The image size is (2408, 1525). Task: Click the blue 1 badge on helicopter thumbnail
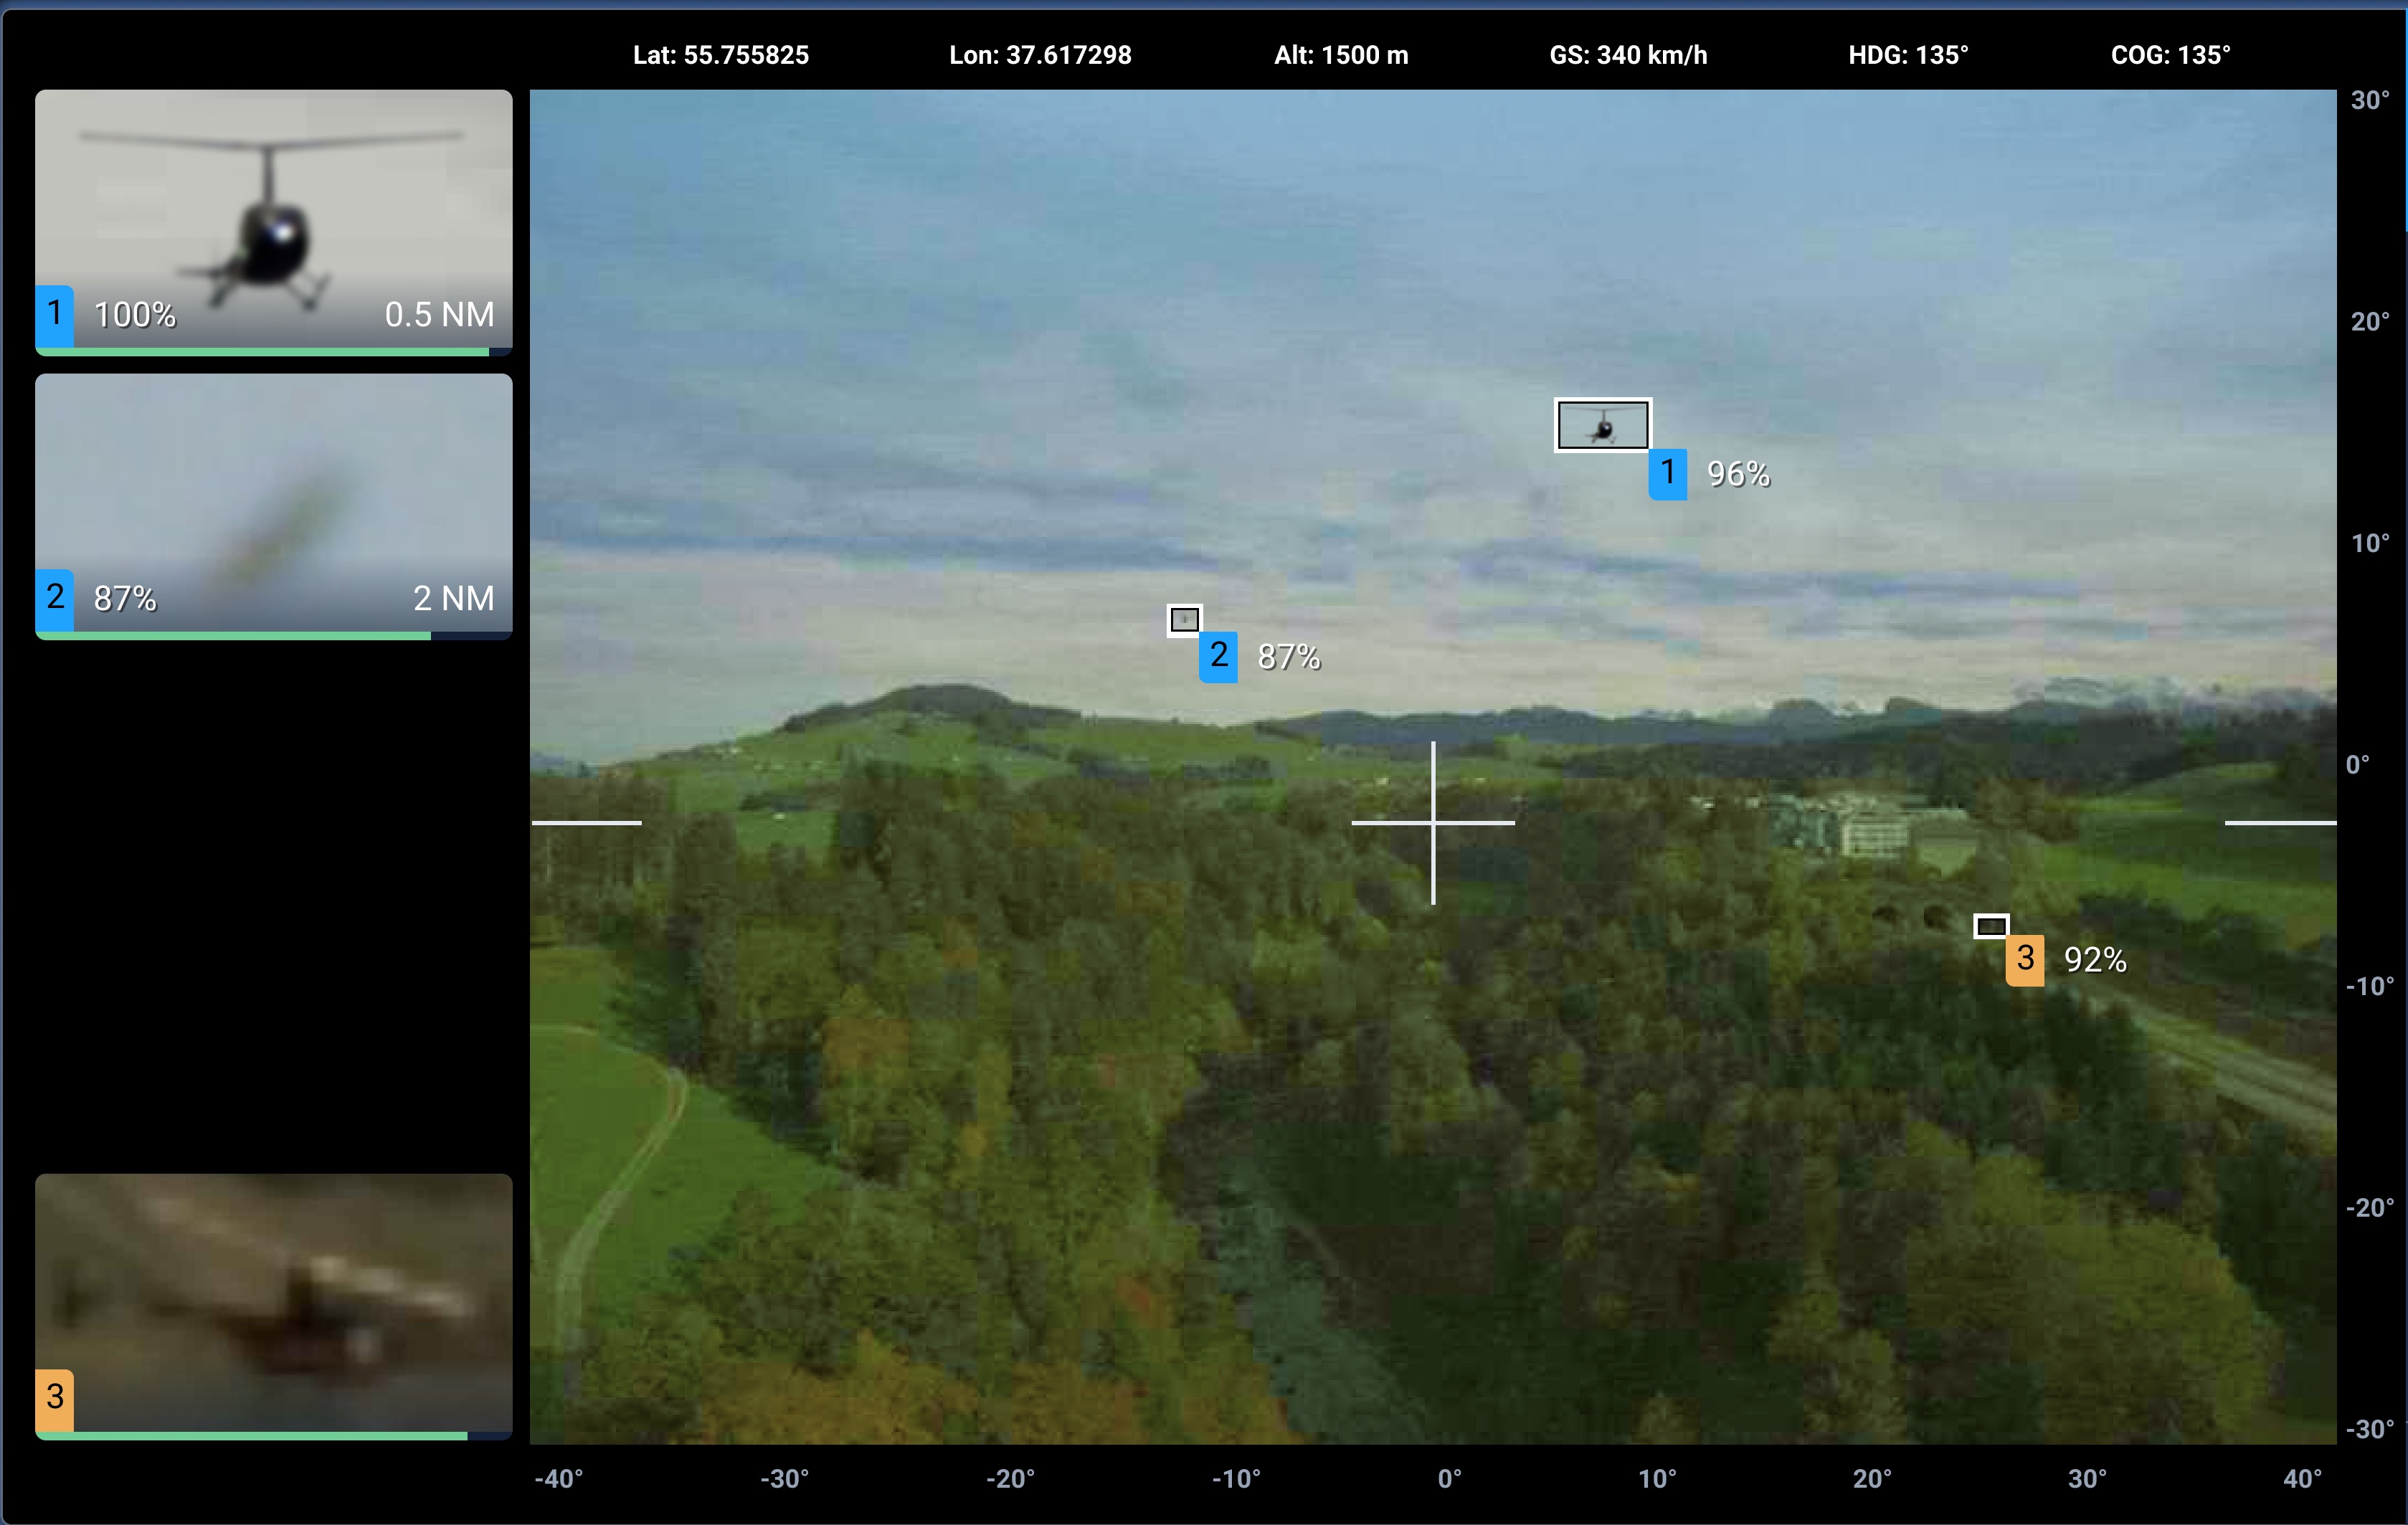55,314
